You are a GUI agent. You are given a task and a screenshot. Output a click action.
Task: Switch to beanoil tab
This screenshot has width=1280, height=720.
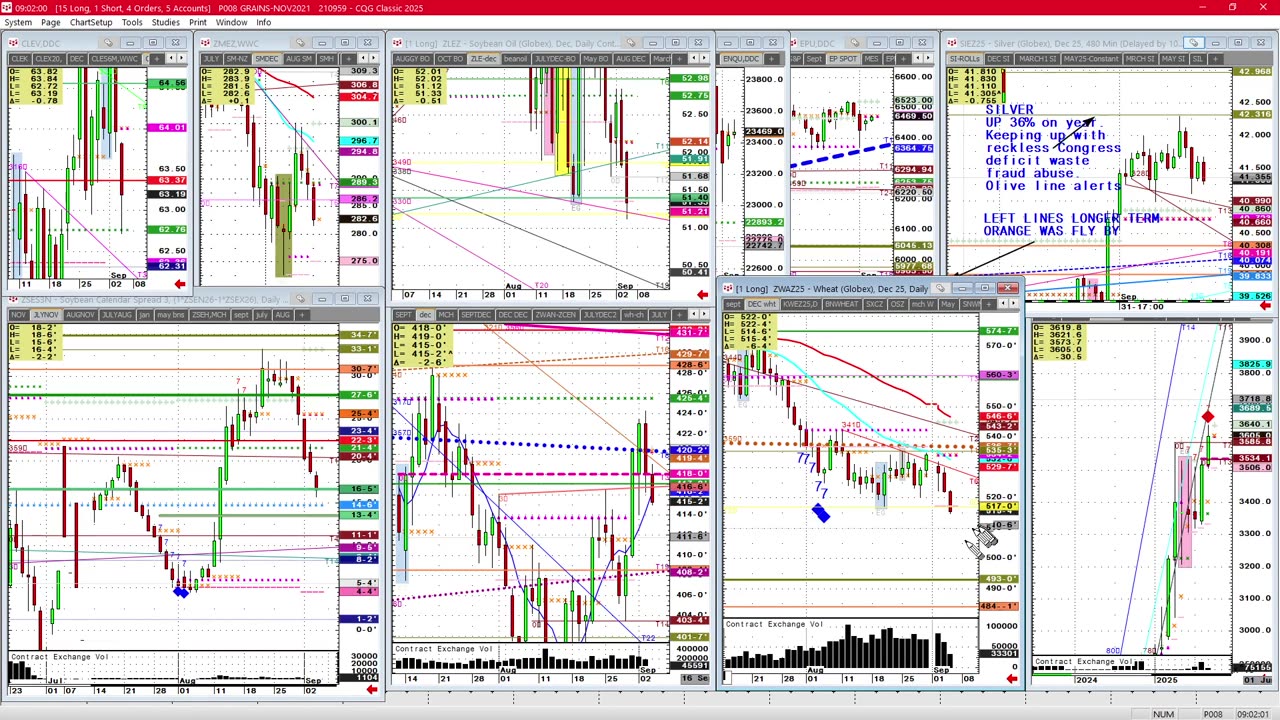[x=516, y=59]
